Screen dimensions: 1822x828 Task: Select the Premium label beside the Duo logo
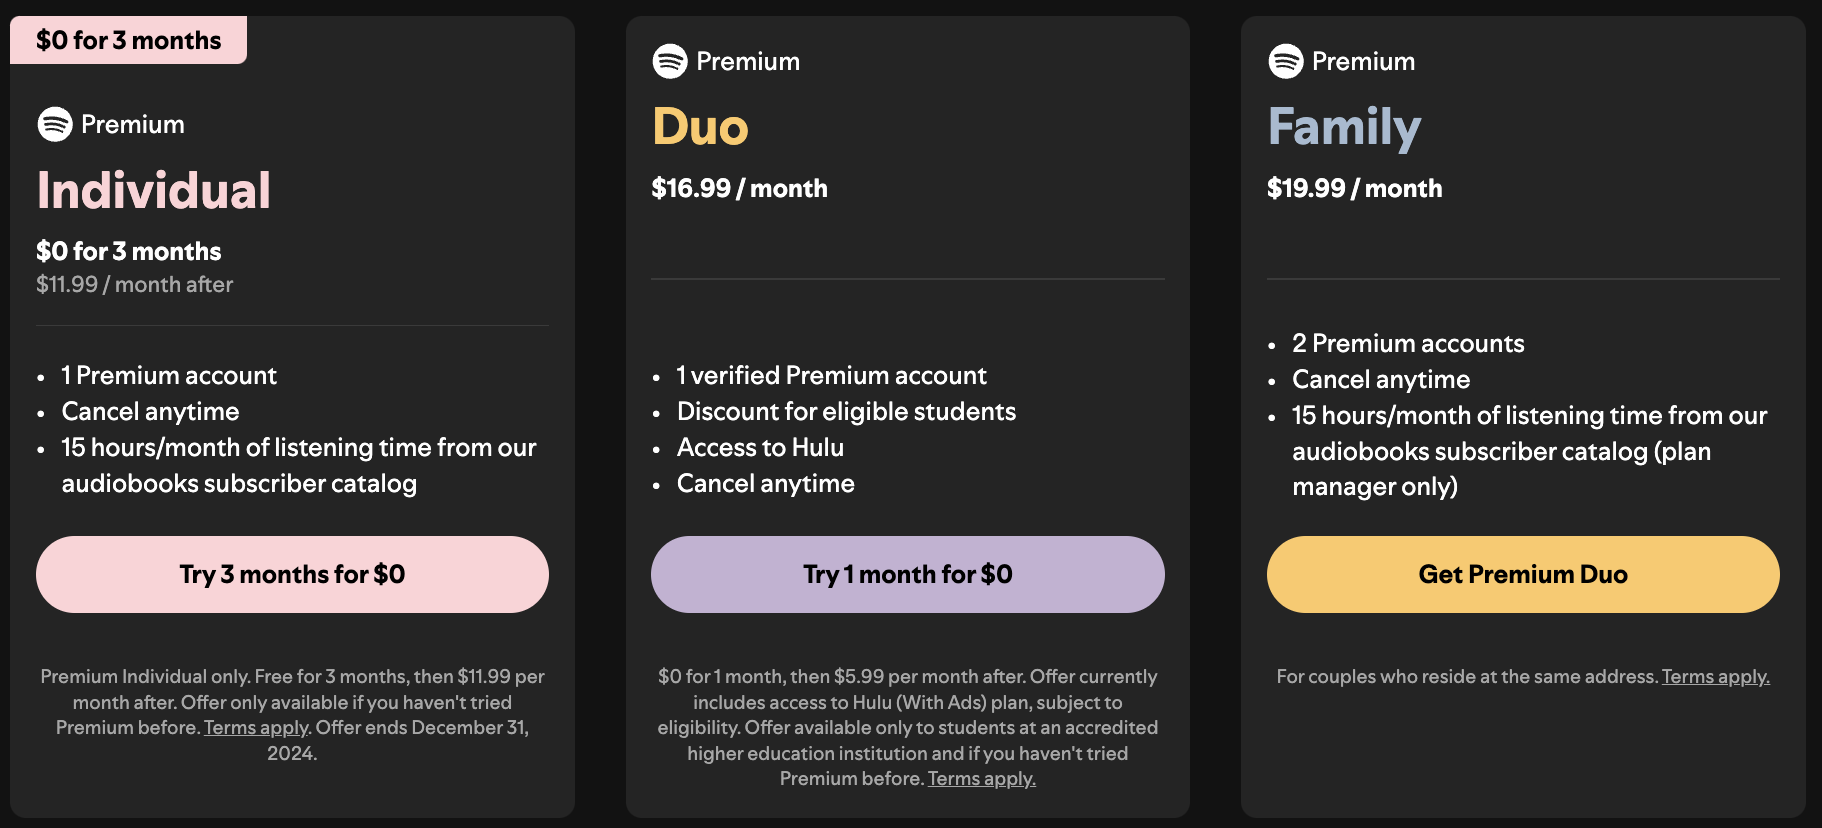click(x=747, y=61)
